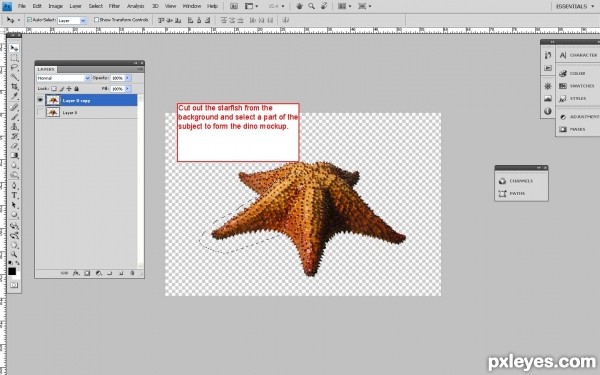This screenshot has width=600, height=375.
Task: Select the Type tool
Action: [14, 195]
